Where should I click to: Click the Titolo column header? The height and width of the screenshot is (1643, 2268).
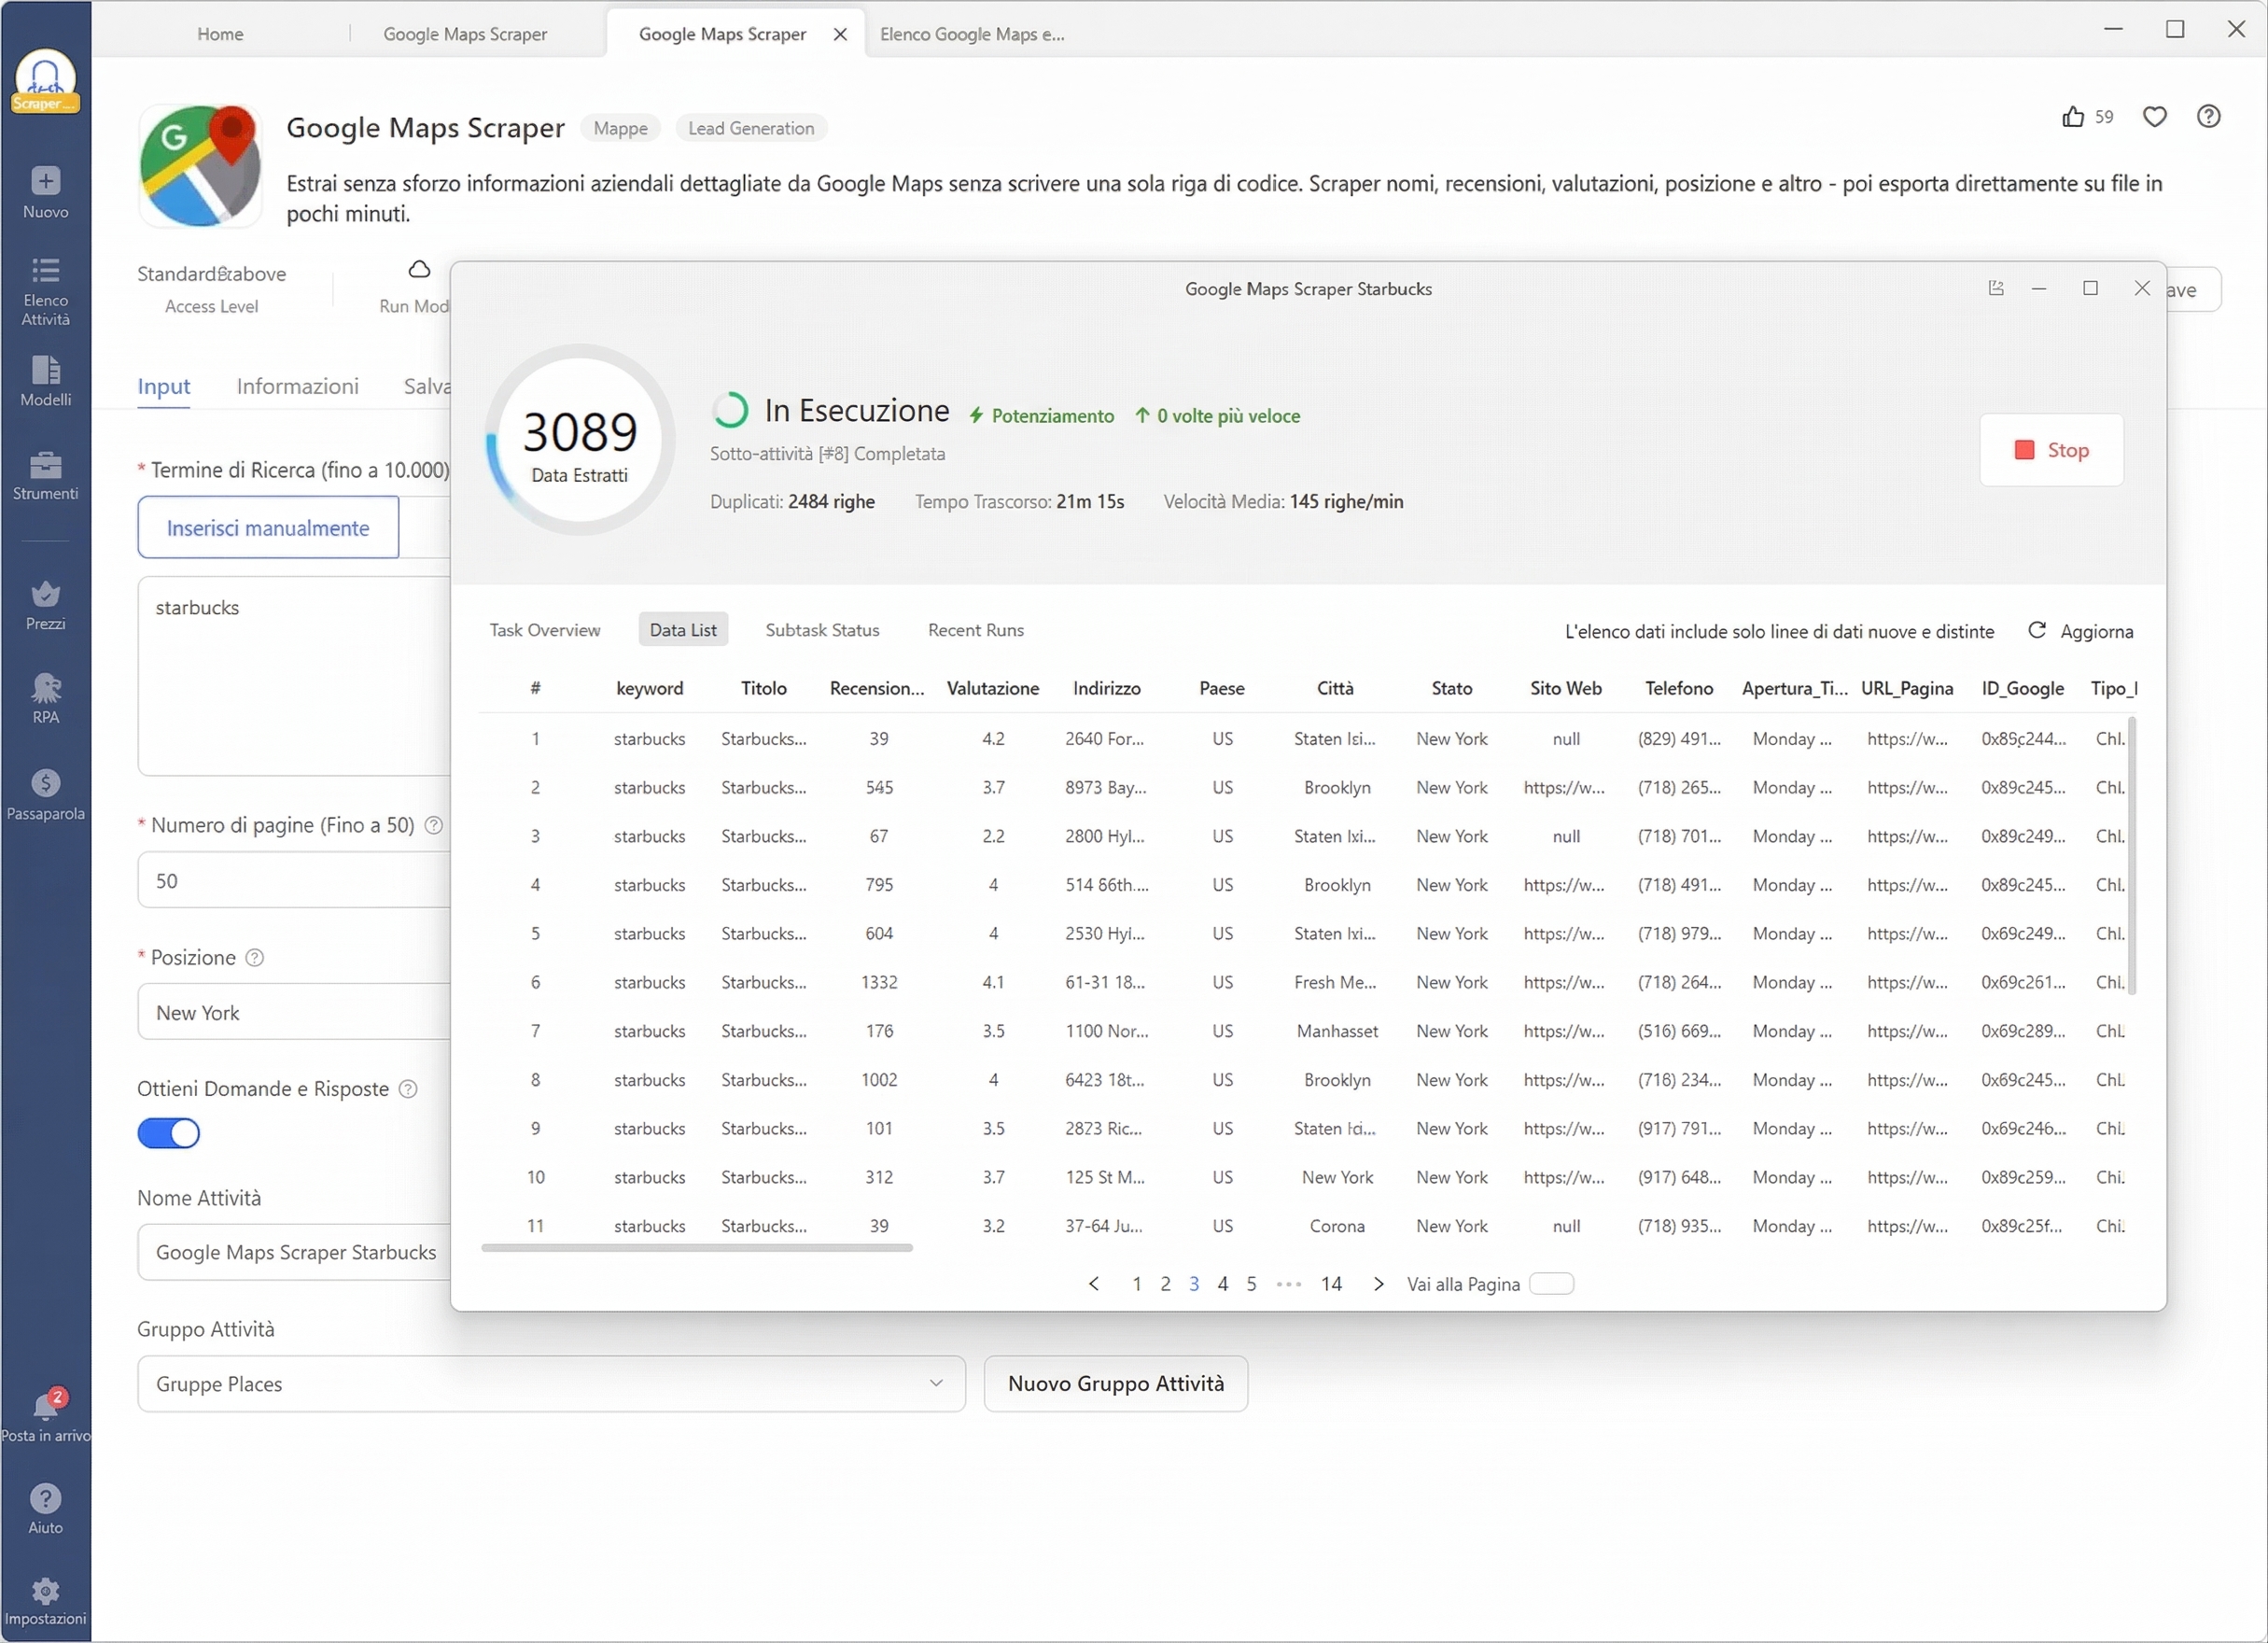764,688
